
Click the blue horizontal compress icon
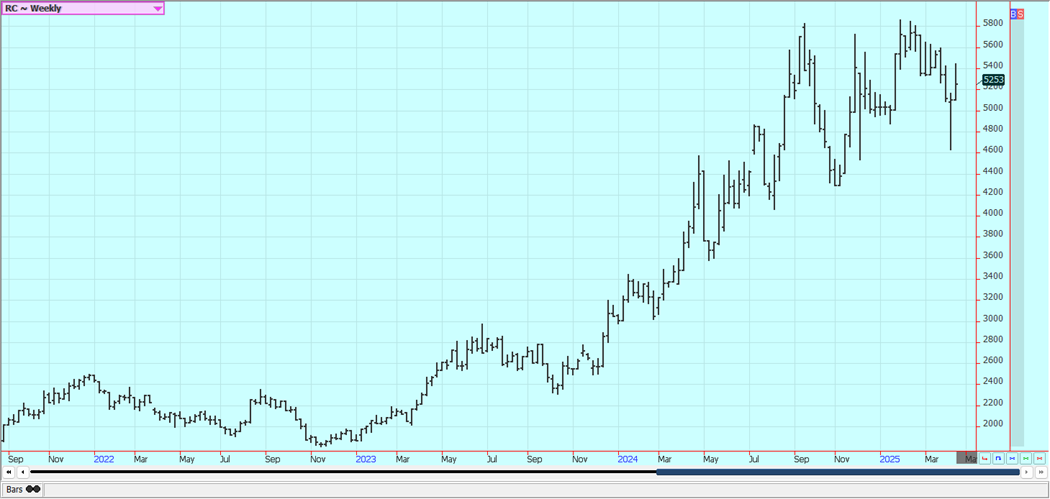[1012, 458]
